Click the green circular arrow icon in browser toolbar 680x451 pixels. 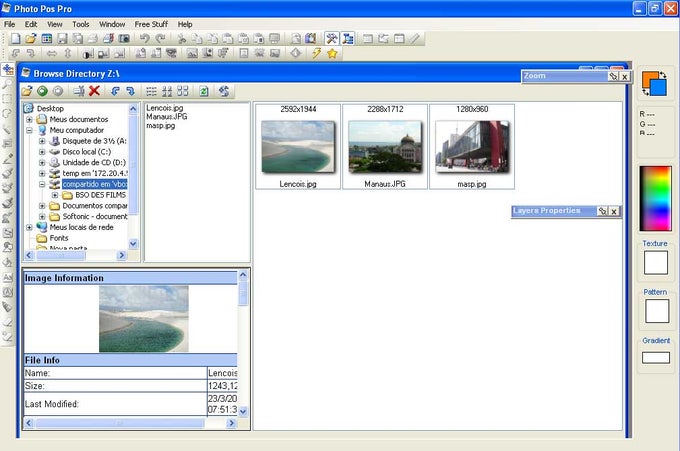click(x=42, y=91)
